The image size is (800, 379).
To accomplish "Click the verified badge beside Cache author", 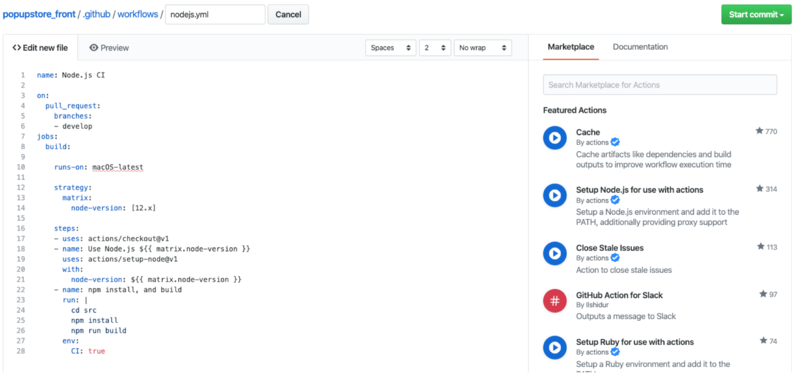I will pos(615,142).
